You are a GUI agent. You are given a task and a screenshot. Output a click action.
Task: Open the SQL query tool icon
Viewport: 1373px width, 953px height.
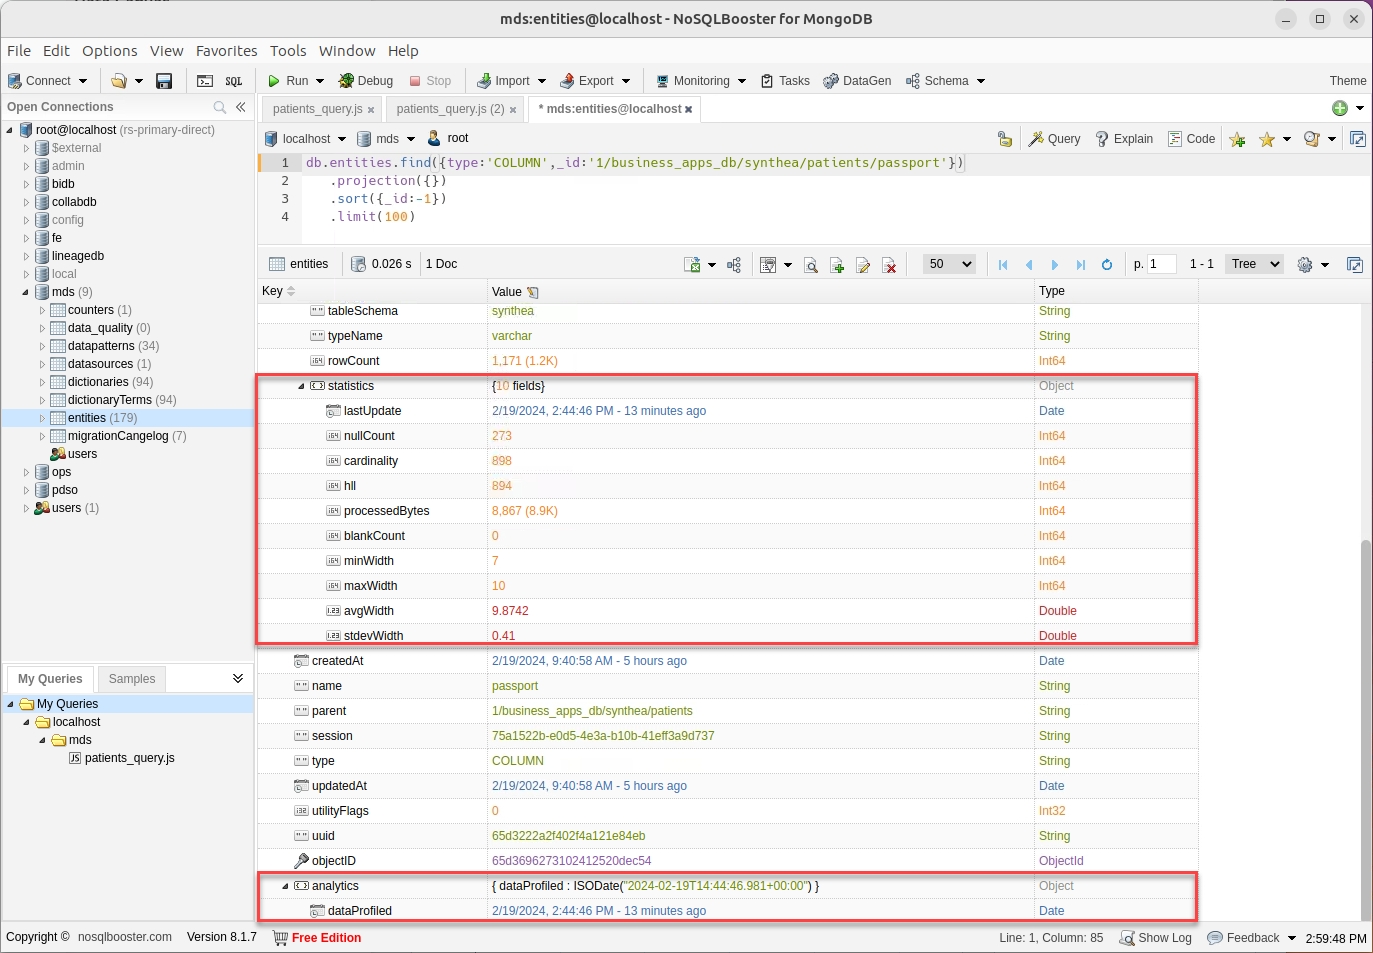234,81
